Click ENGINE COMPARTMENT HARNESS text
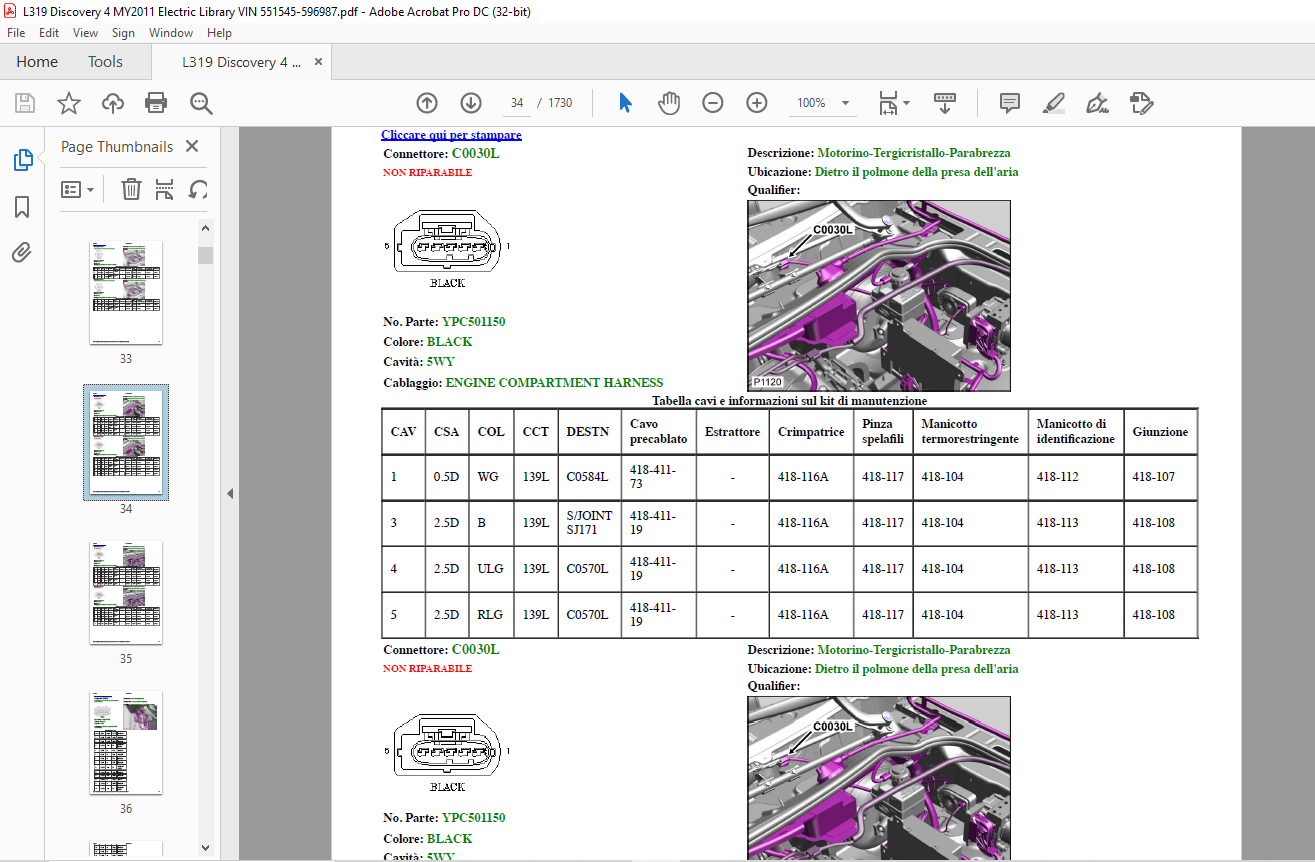 coord(554,383)
